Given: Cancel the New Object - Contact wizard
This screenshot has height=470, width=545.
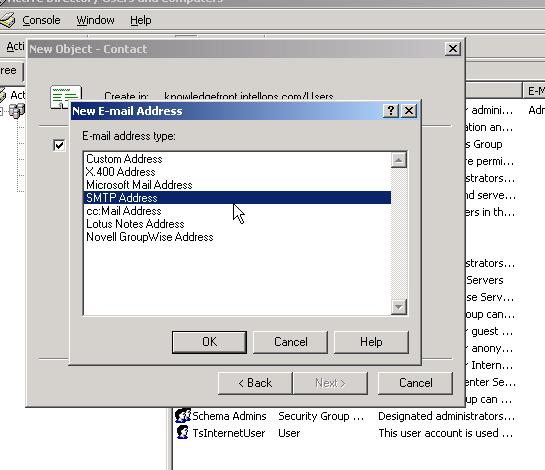Looking at the screenshot, I should tap(415, 383).
